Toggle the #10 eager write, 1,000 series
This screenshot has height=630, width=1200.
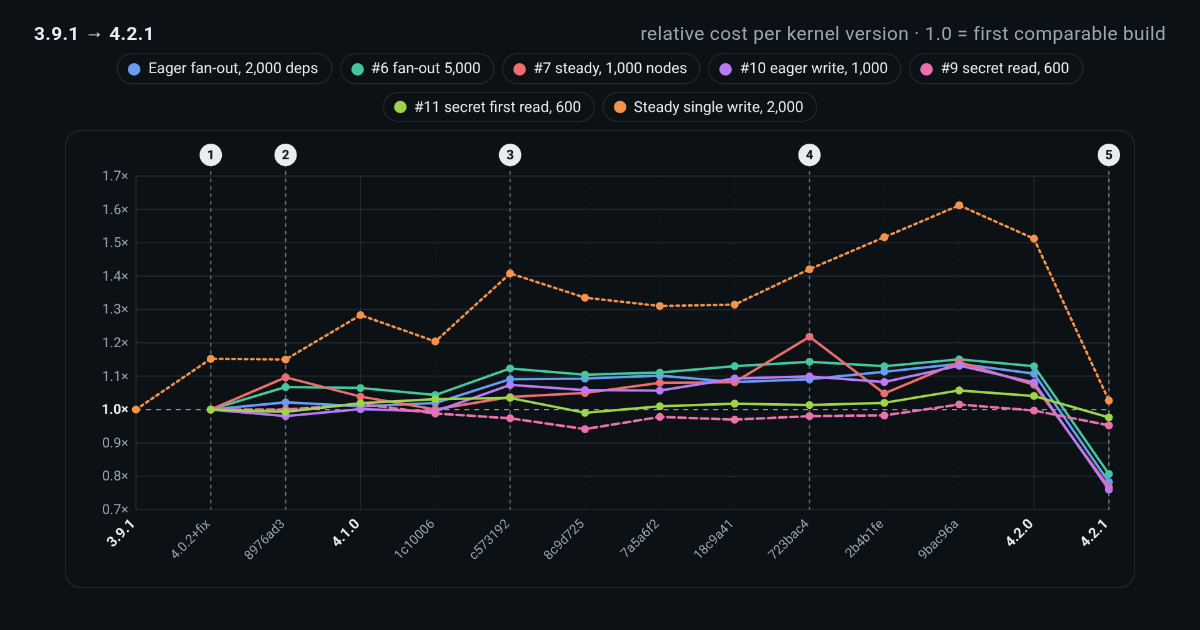click(805, 69)
